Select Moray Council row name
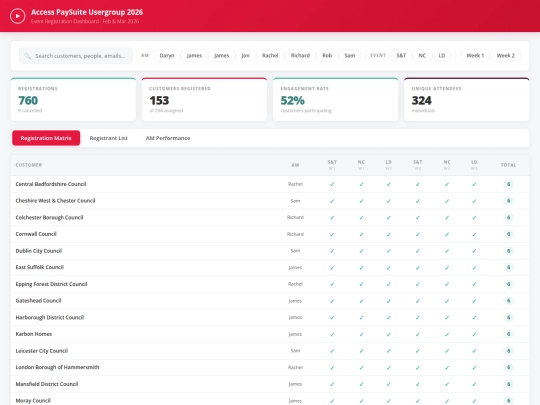 [x=33, y=401]
